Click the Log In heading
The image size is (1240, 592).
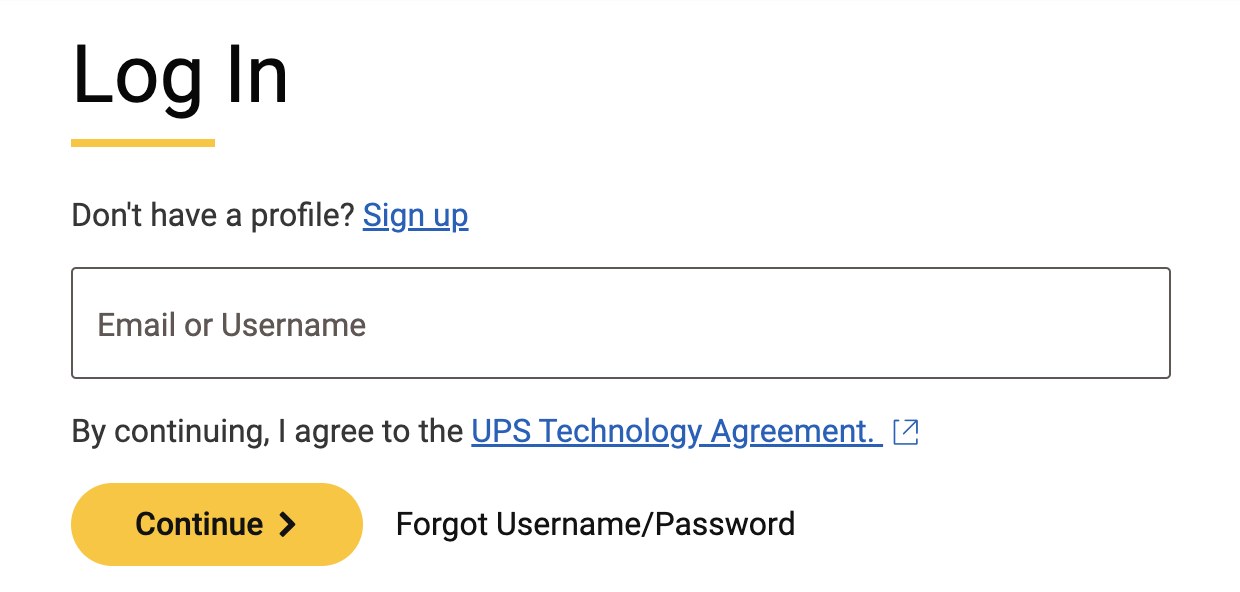point(180,76)
